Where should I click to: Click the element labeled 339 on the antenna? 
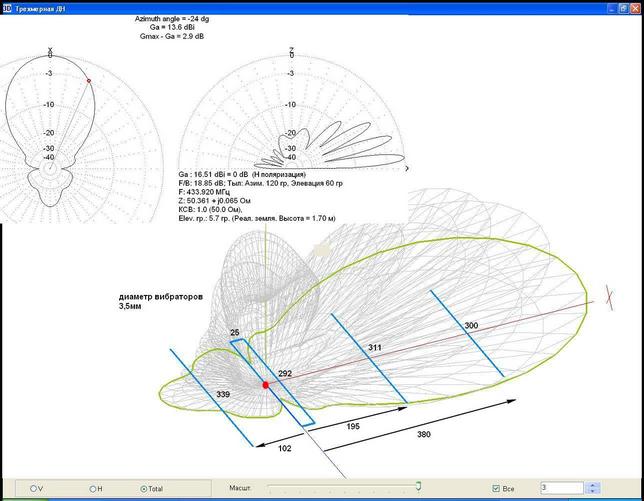224,394
